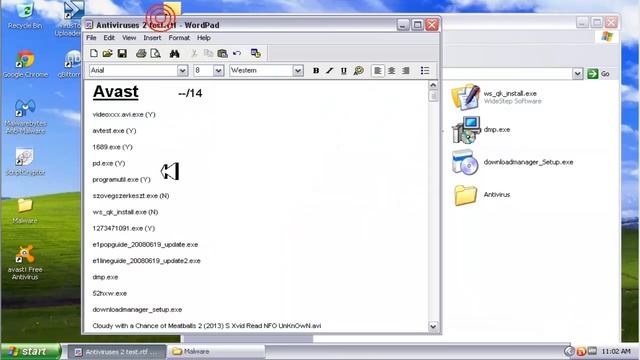Create a new document in WordPad
640x360 pixels.
[94, 53]
